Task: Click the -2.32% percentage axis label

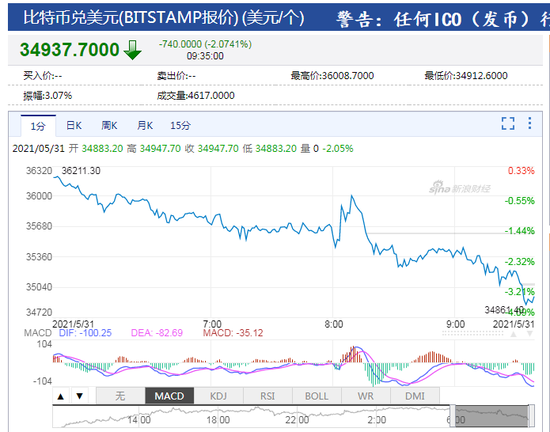Action: click(x=520, y=262)
